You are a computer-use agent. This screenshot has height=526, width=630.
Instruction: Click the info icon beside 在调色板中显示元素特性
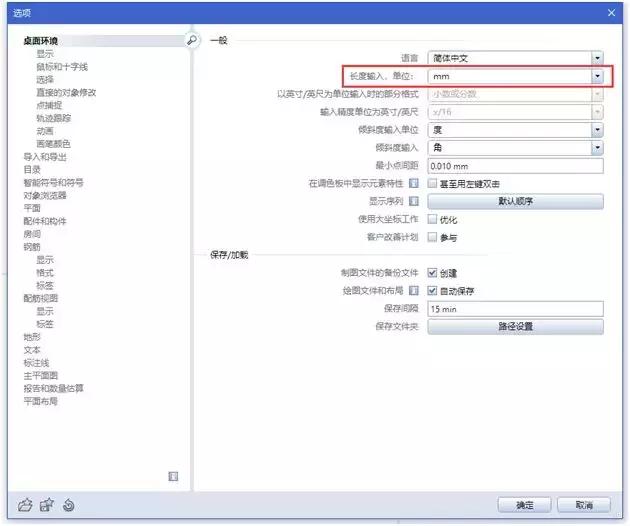tap(413, 183)
